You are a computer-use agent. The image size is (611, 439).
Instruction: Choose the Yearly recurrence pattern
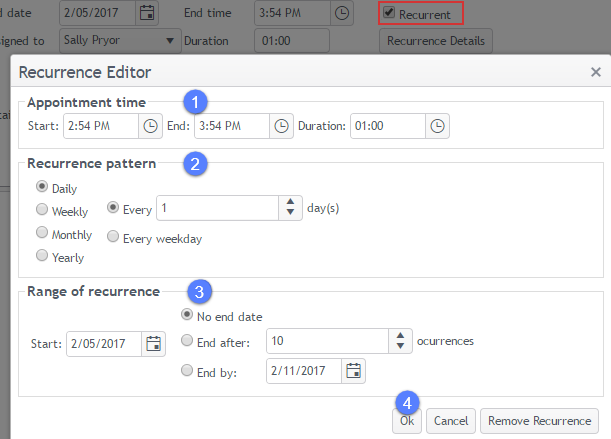[42, 256]
